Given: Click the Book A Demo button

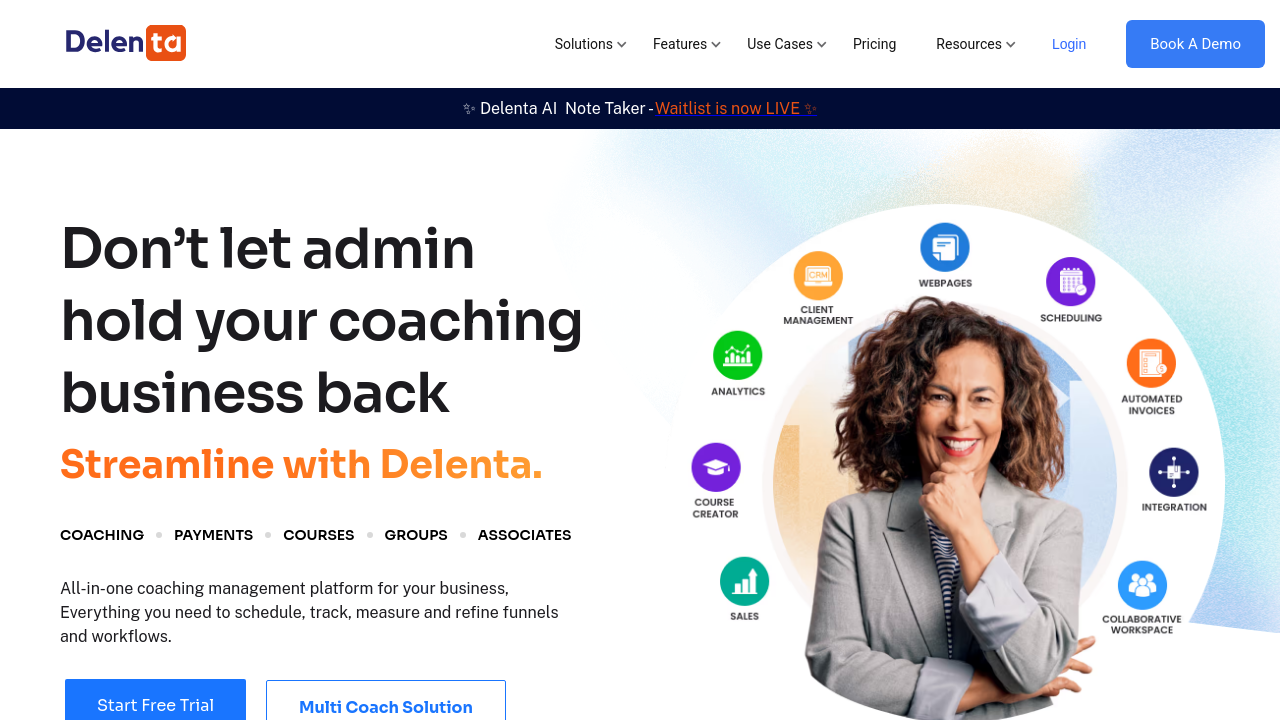Looking at the screenshot, I should pos(1195,44).
